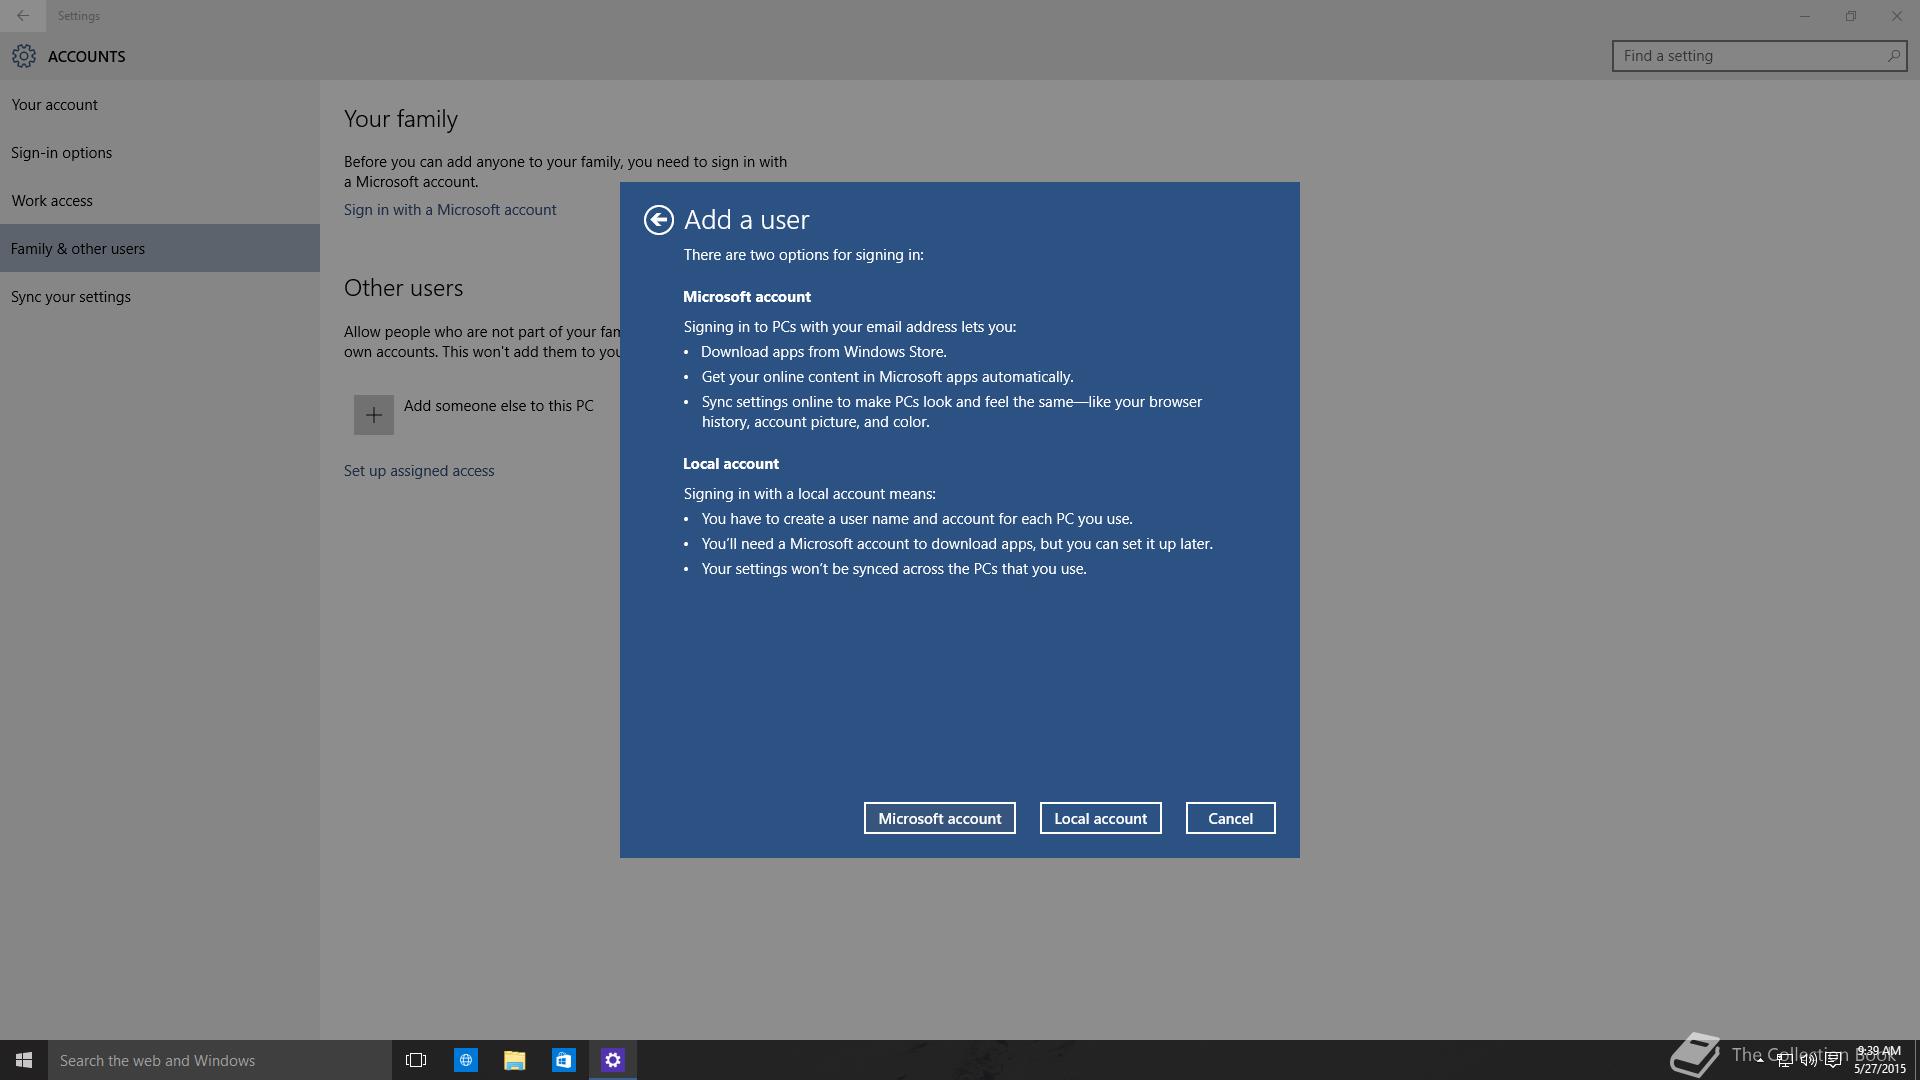The height and width of the screenshot is (1080, 1920).
Task: Choose the Microsoft account button
Action: pos(939,818)
